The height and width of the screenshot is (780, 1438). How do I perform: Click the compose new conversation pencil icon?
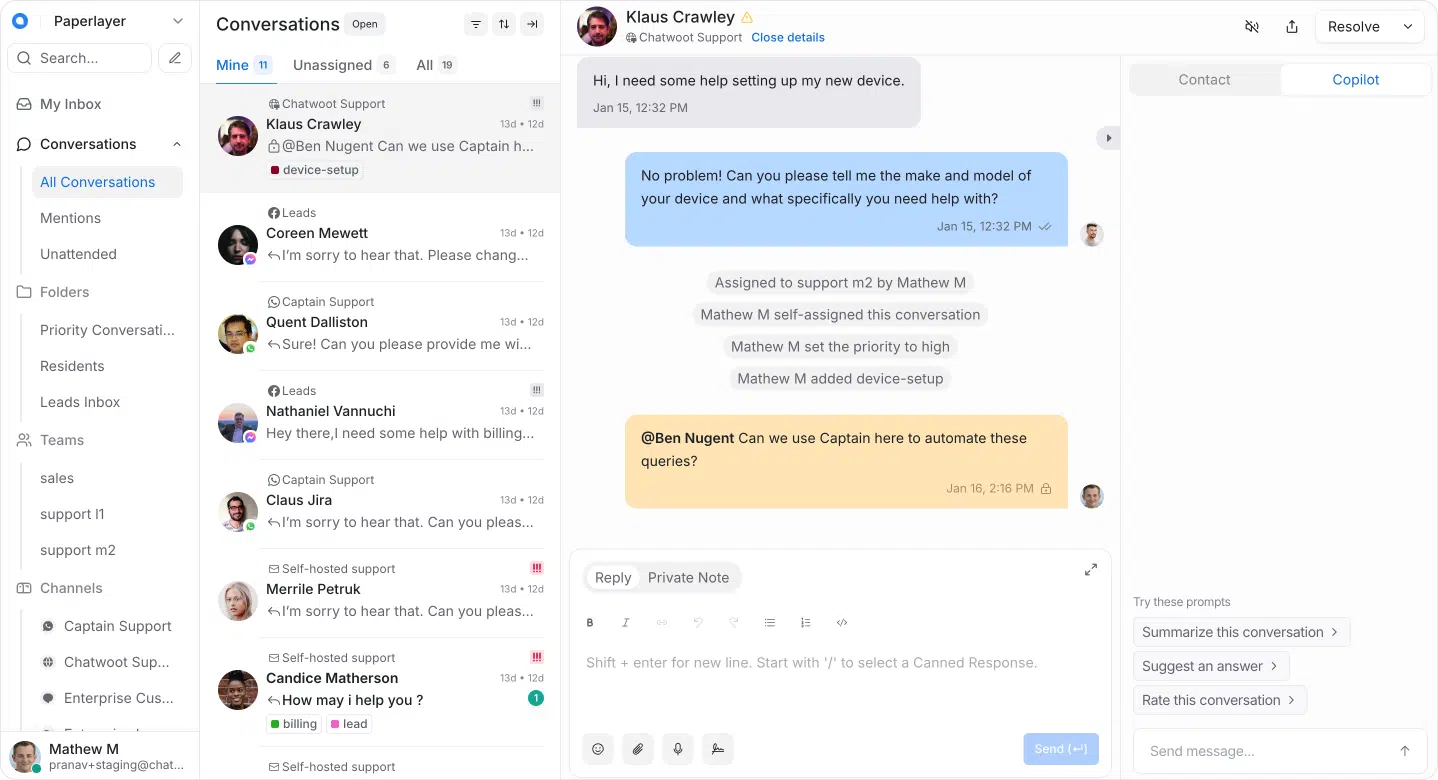(x=175, y=58)
